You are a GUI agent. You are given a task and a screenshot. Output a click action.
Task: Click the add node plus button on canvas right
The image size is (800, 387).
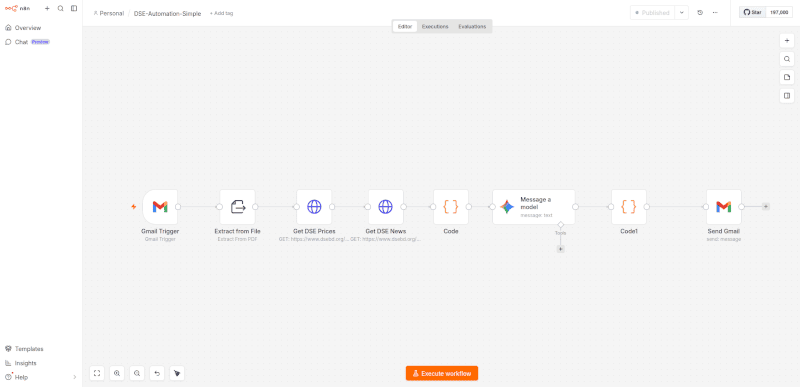tap(787, 40)
